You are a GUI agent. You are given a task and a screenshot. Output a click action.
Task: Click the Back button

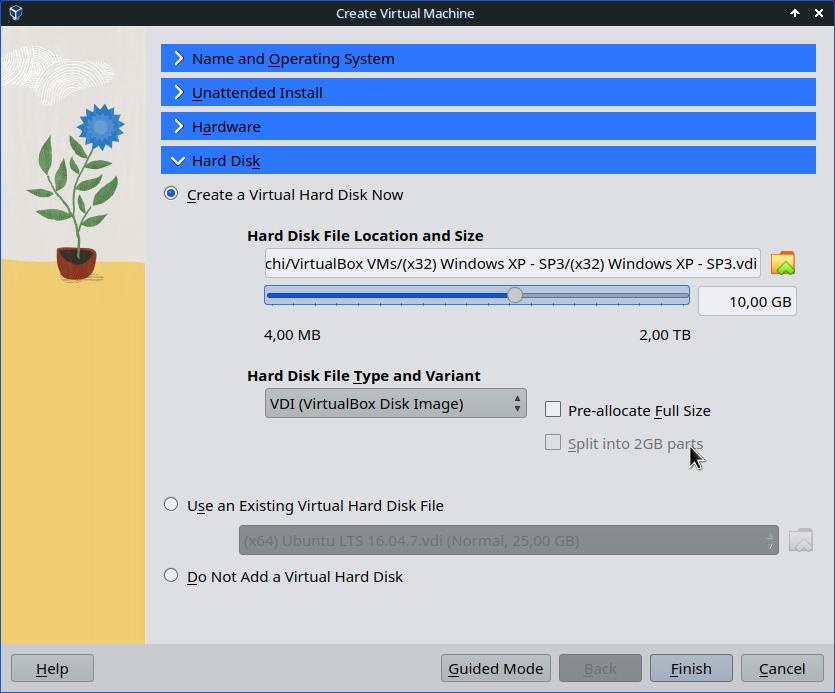tap(600, 668)
